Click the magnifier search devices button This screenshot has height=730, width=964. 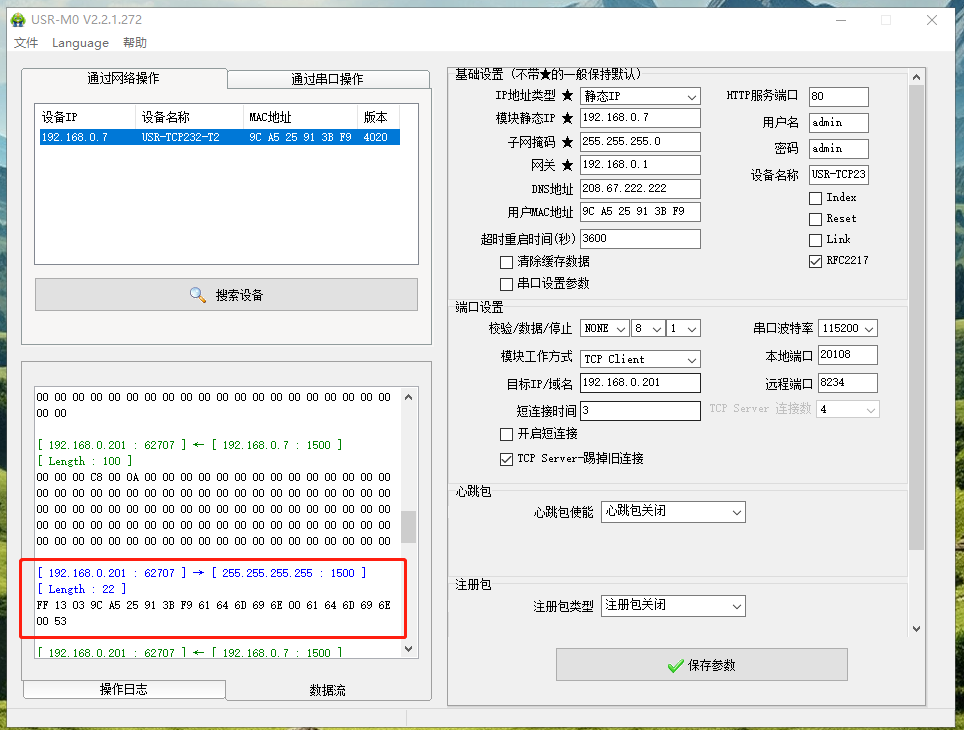pos(226,295)
